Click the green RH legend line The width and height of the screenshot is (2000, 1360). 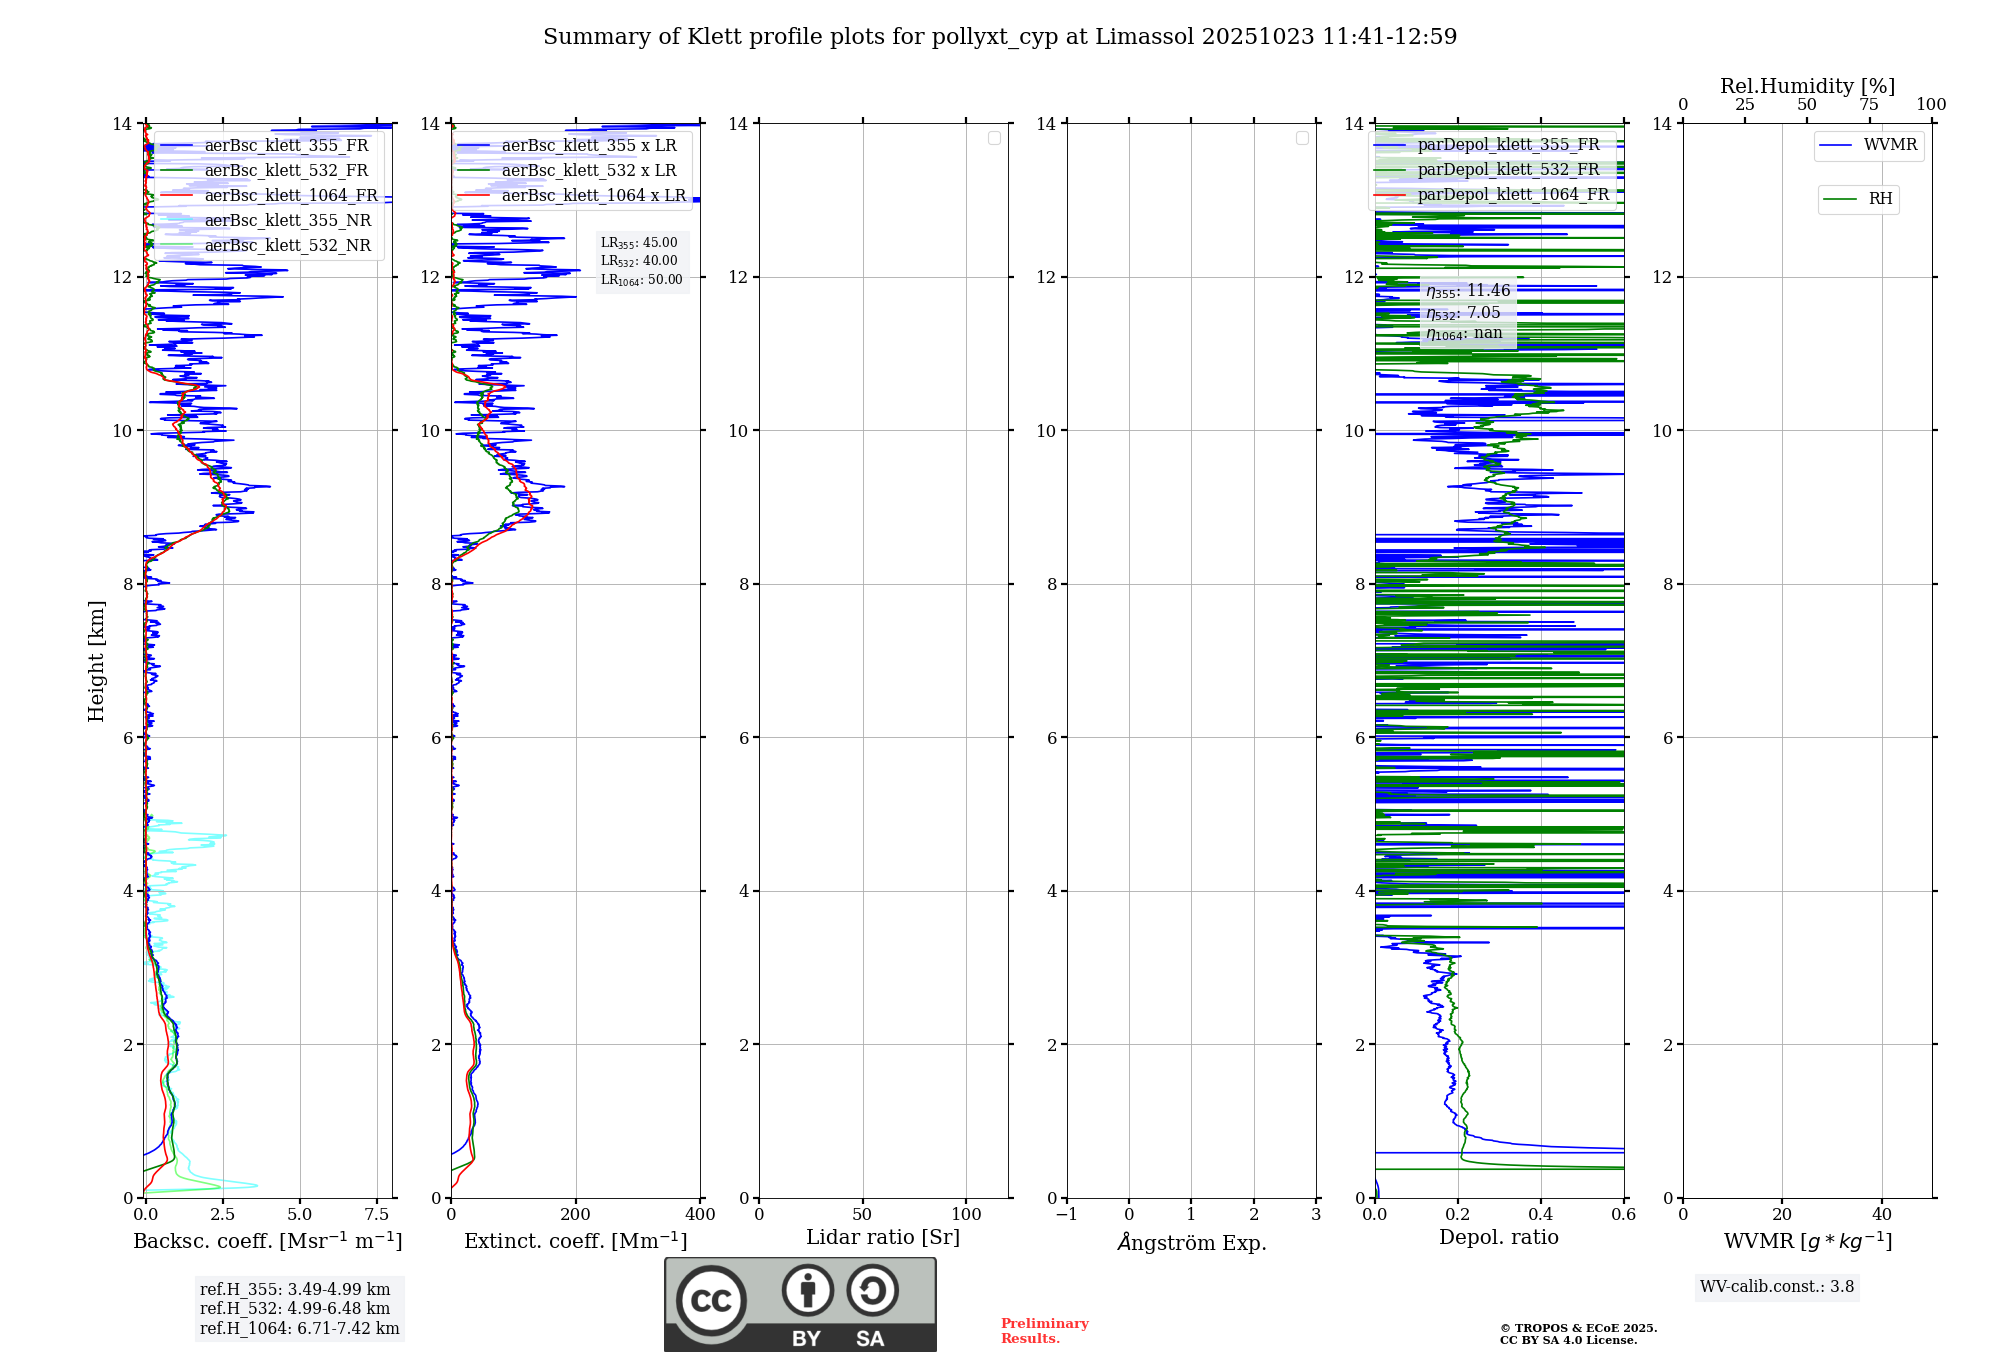pyautogui.click(x=1840, y=200)
